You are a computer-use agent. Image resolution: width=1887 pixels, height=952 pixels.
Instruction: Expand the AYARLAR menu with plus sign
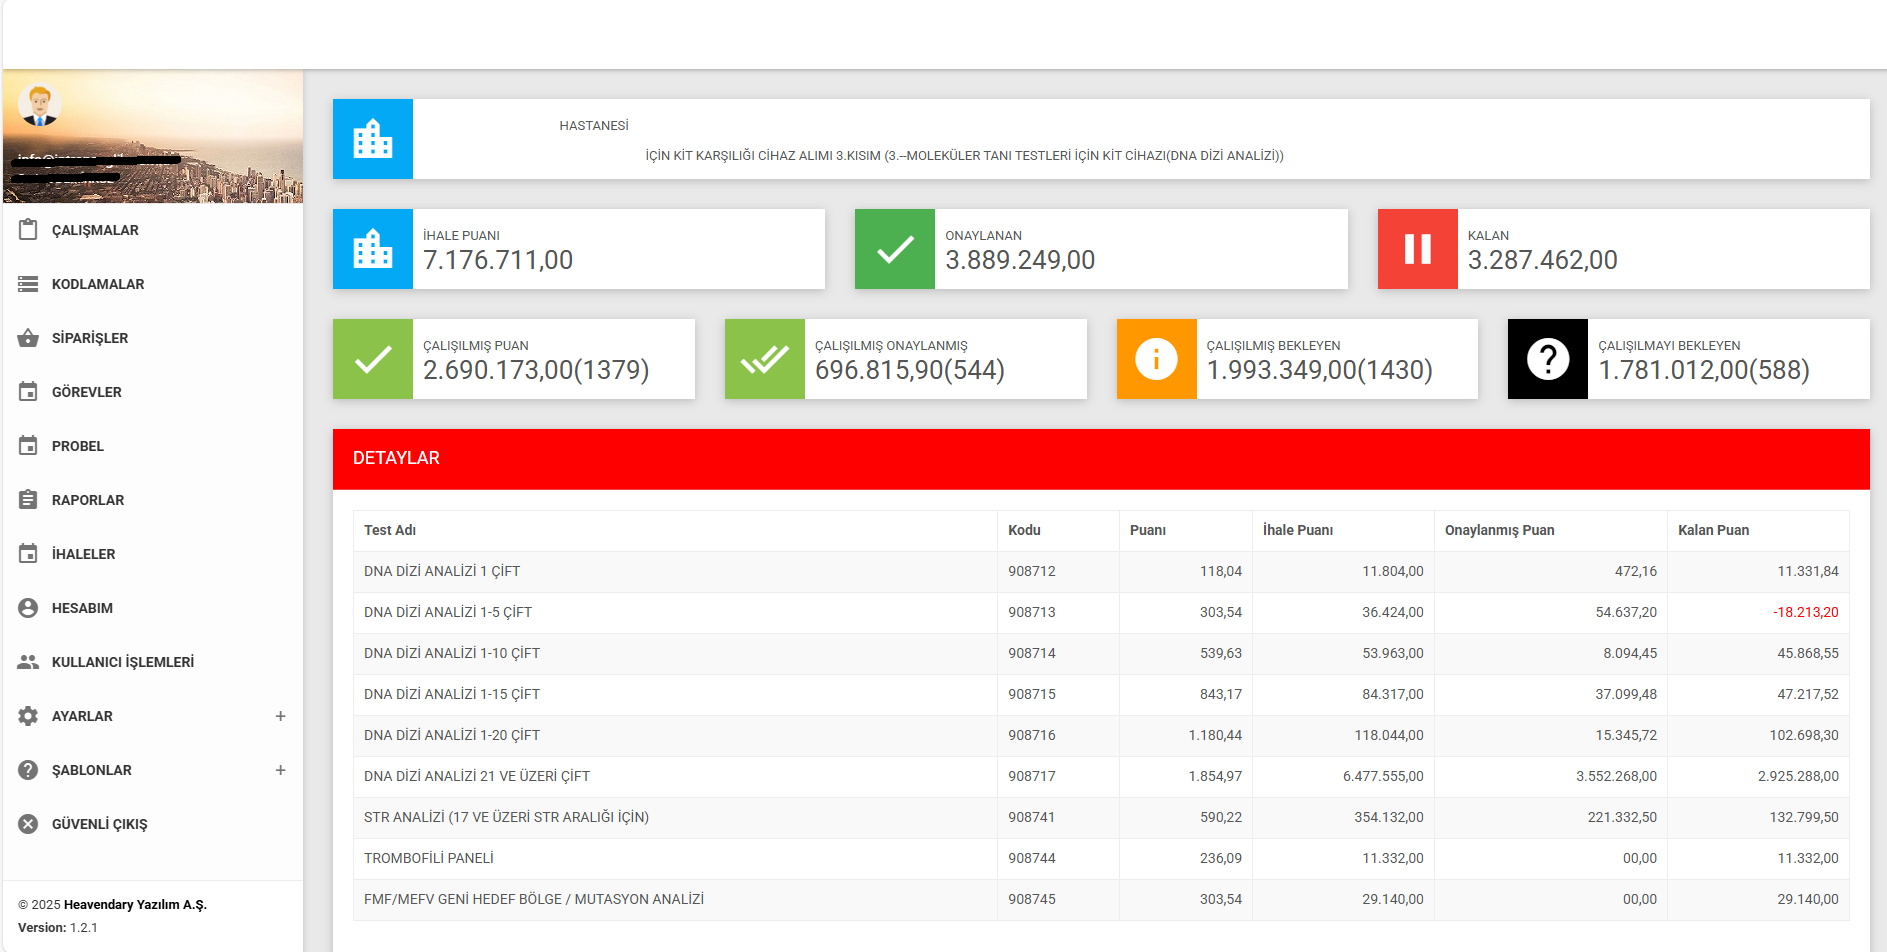280,716
